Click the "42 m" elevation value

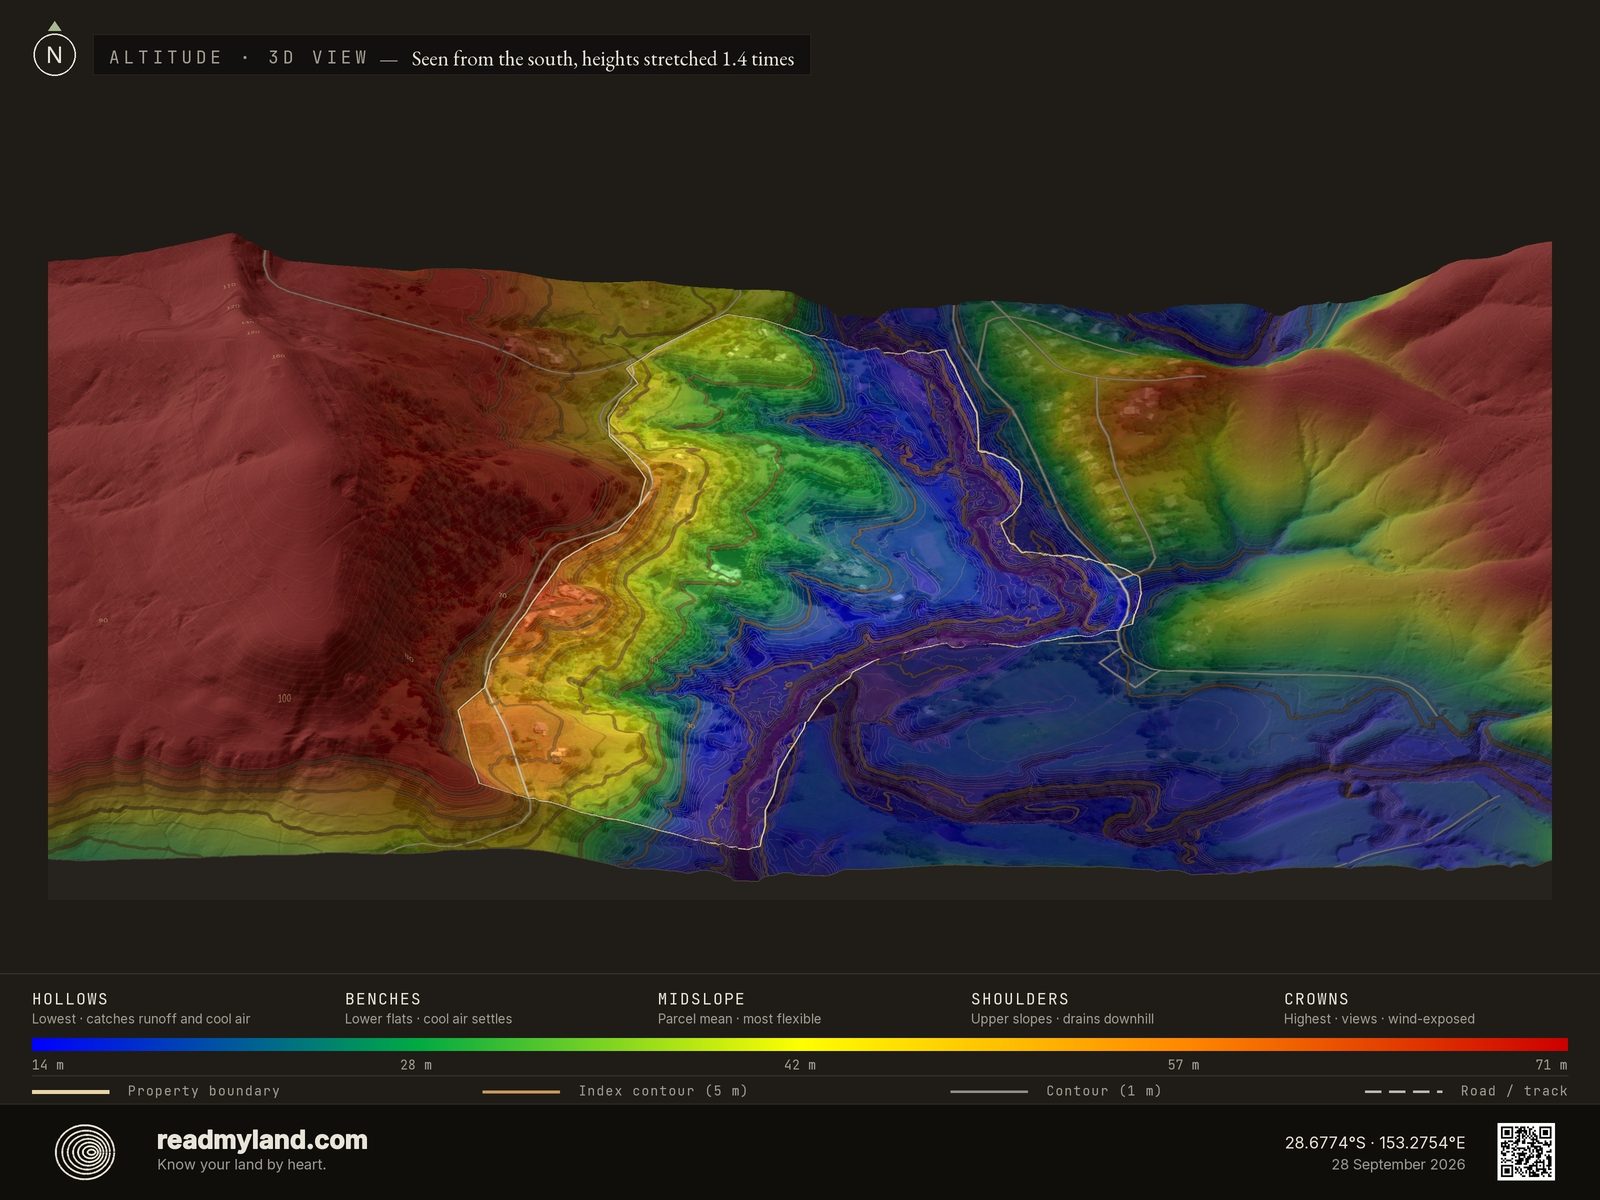tap(800, 1065)
